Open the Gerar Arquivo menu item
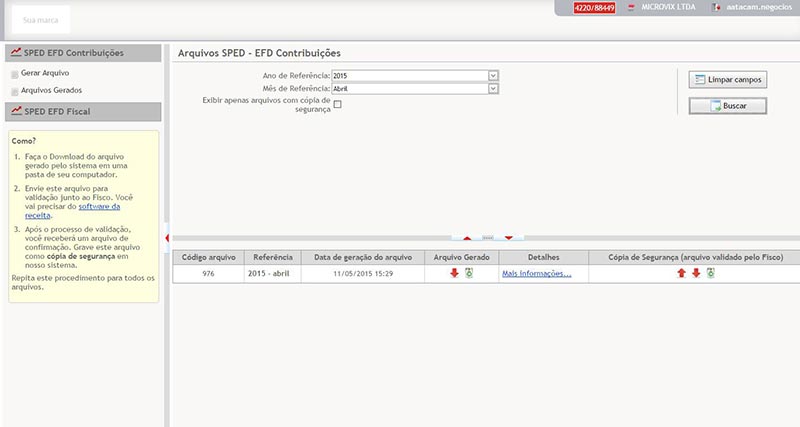Image resolution: width=800 pixels, height=427 pixels. point(45,73)
